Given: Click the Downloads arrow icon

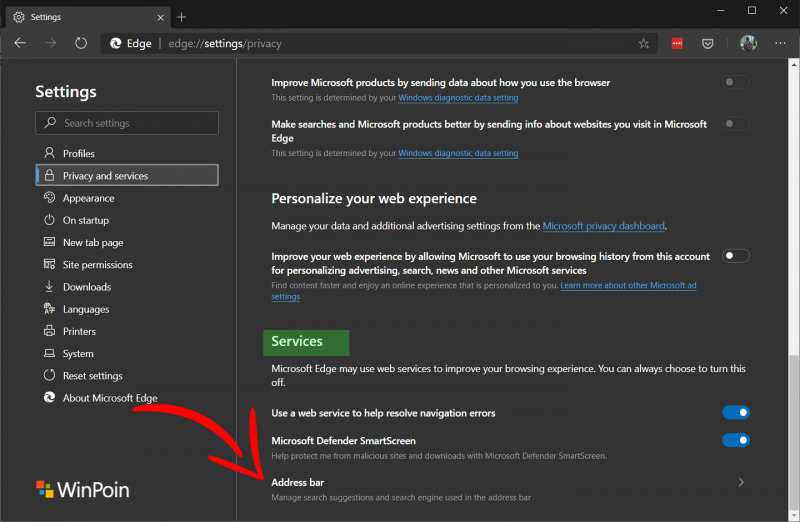Looking at the screenshot, I should (49, 286).
